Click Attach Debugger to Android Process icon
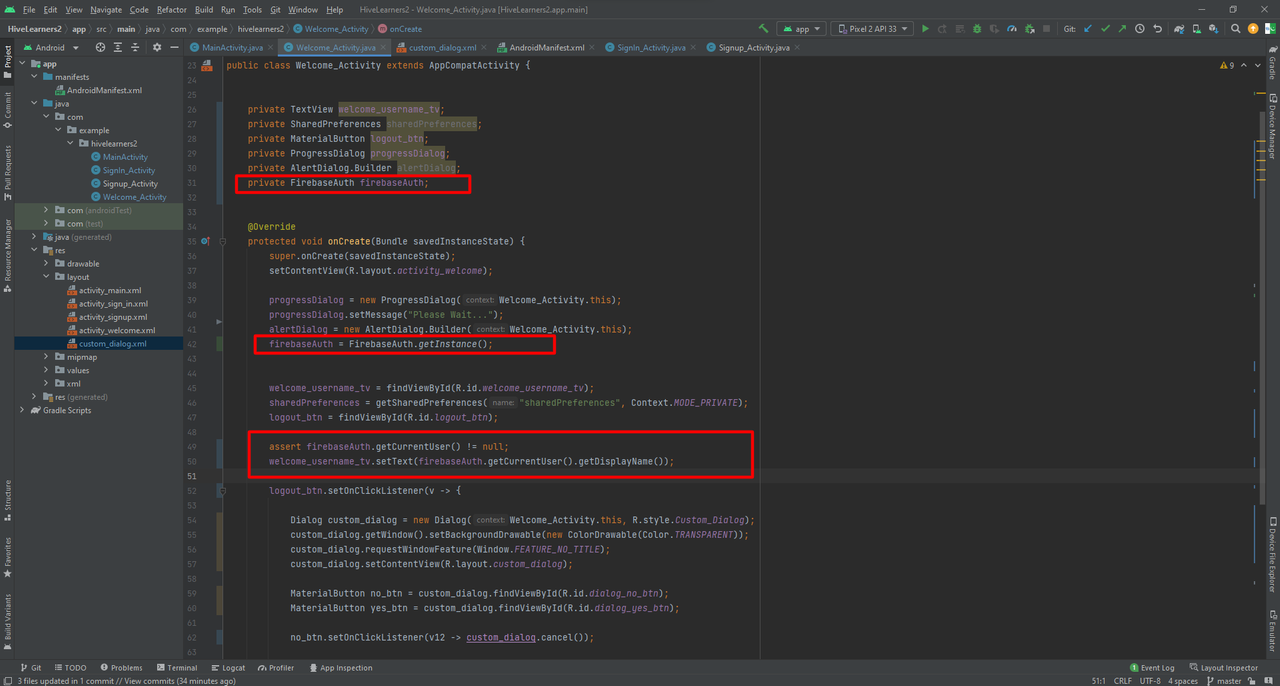 [x=1030, y=29]
